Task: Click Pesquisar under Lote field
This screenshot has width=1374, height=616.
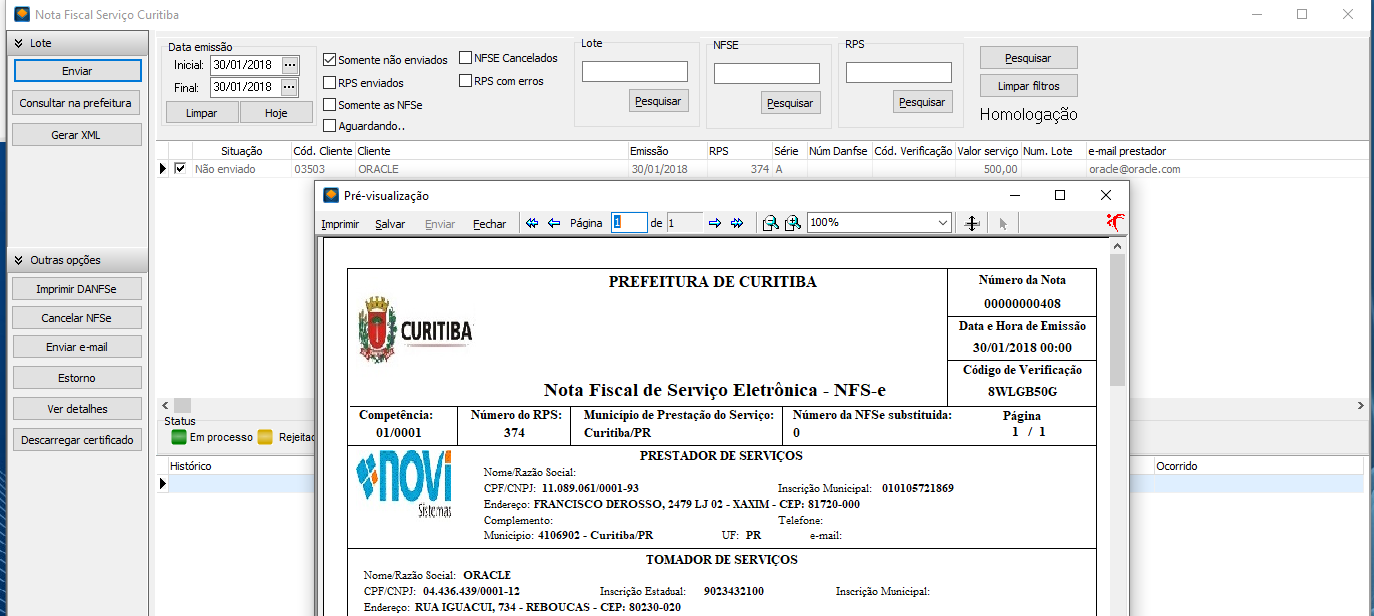Action: (658, 101)
